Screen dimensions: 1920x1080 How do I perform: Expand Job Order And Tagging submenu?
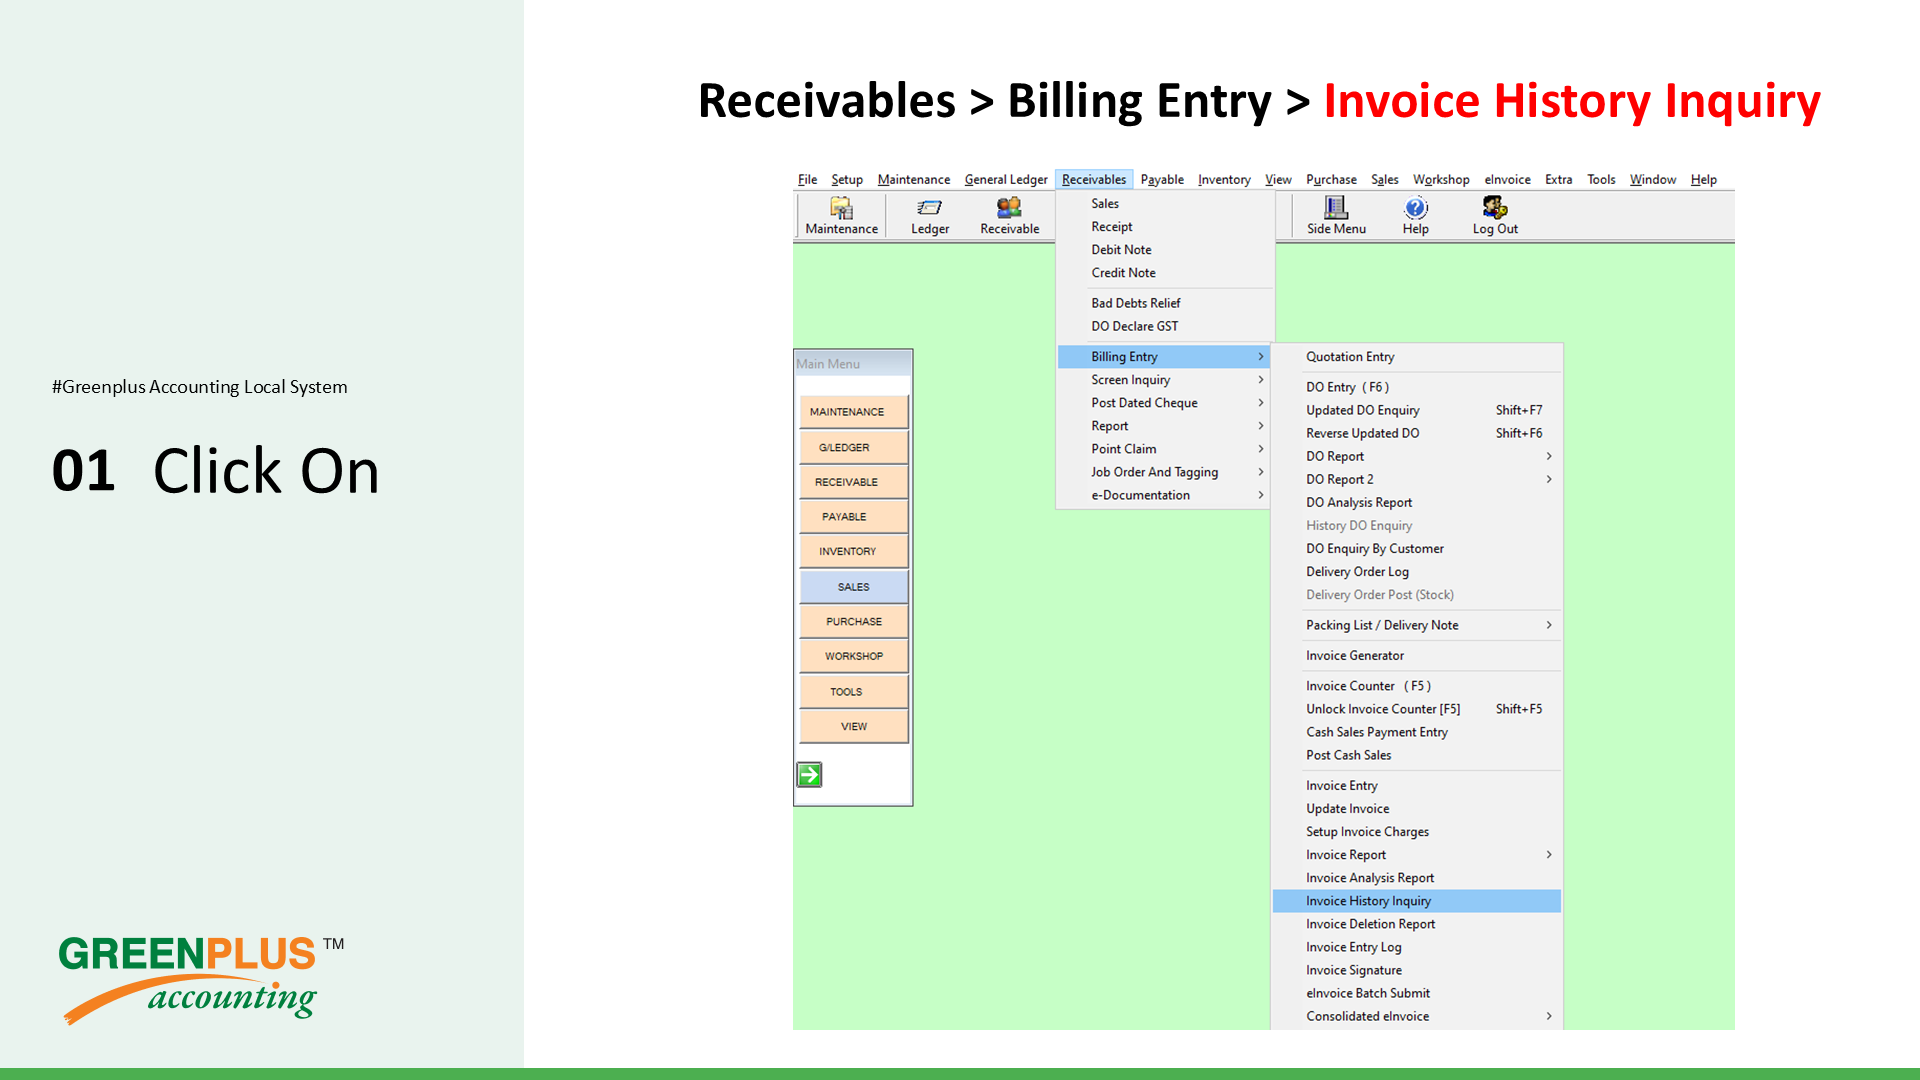tap(1164, 472)
